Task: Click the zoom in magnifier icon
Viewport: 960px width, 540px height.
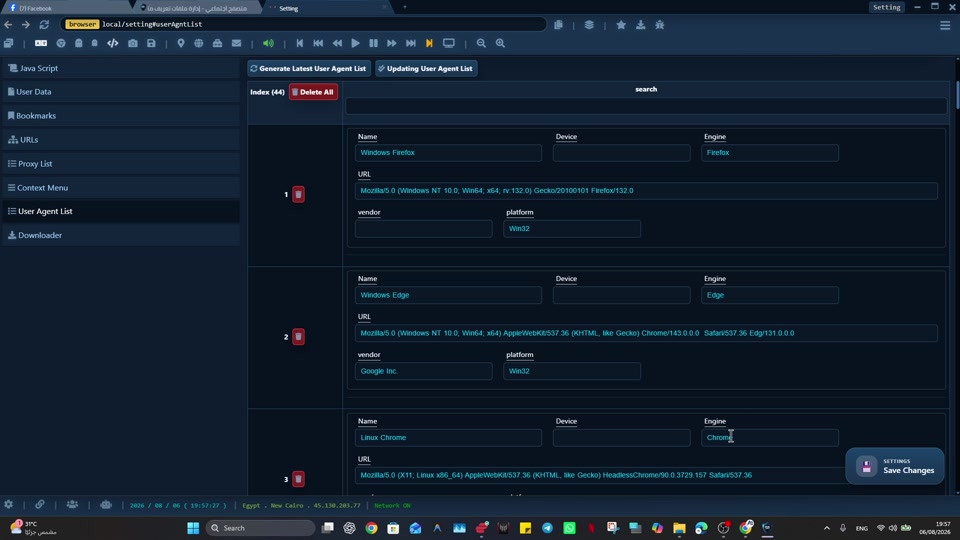Action: point(500,43)
